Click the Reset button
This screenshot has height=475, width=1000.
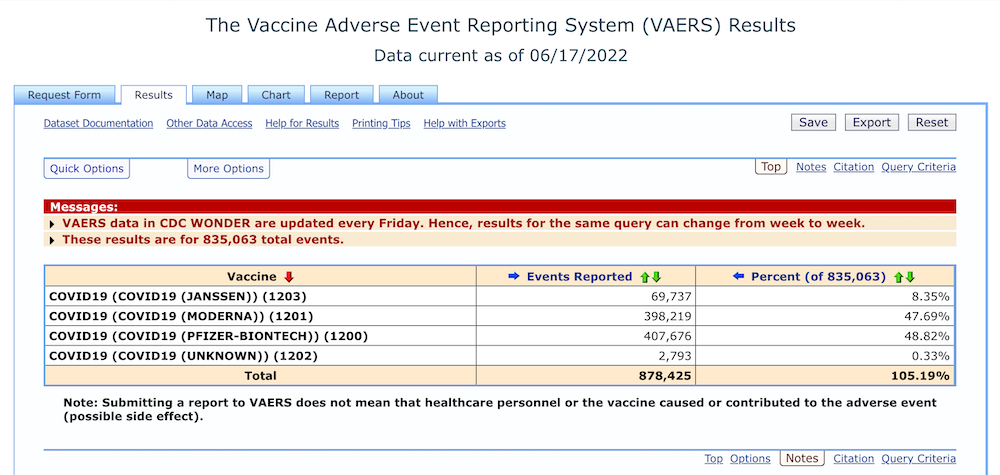[932, 122]
